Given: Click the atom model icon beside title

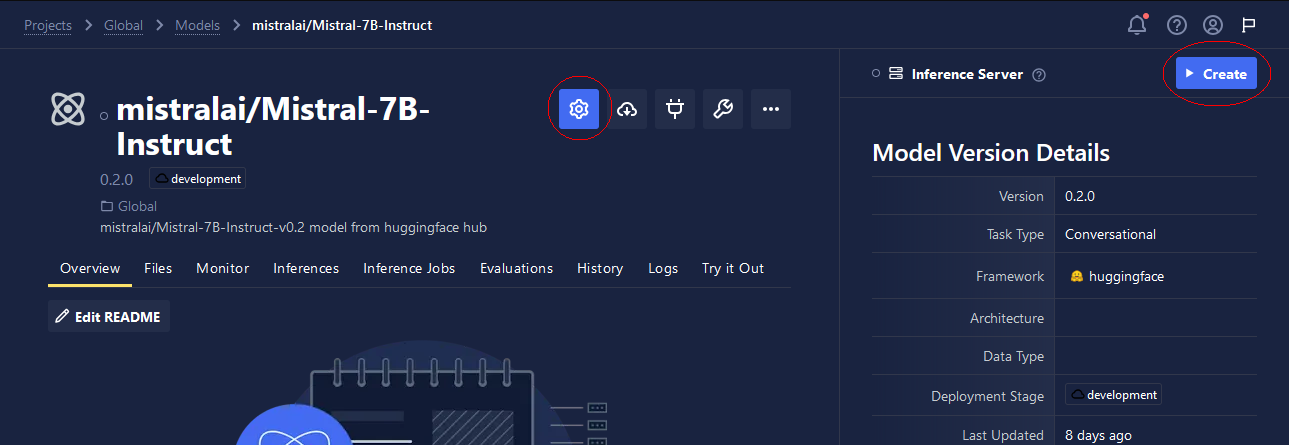Looking at the screenshot, I should [x=68, y=108].
